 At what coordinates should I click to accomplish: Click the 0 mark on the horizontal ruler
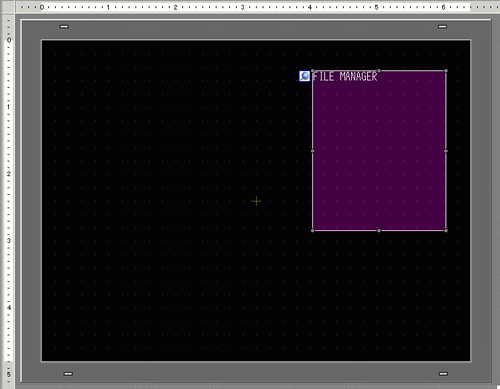tap(42, 7)
